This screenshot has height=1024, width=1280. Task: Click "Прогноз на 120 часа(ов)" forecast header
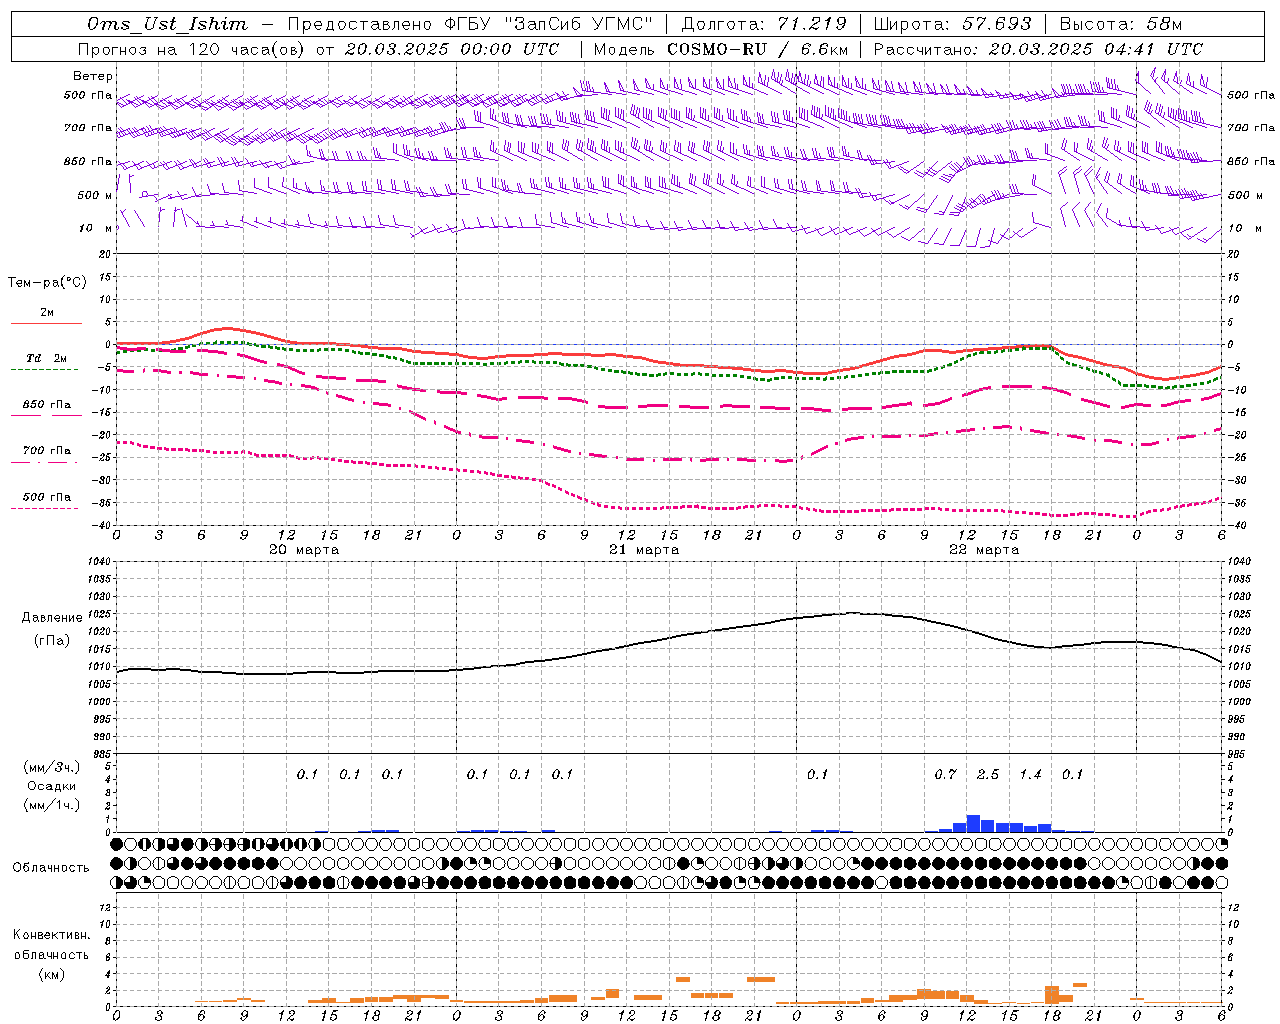pos(192,49)
